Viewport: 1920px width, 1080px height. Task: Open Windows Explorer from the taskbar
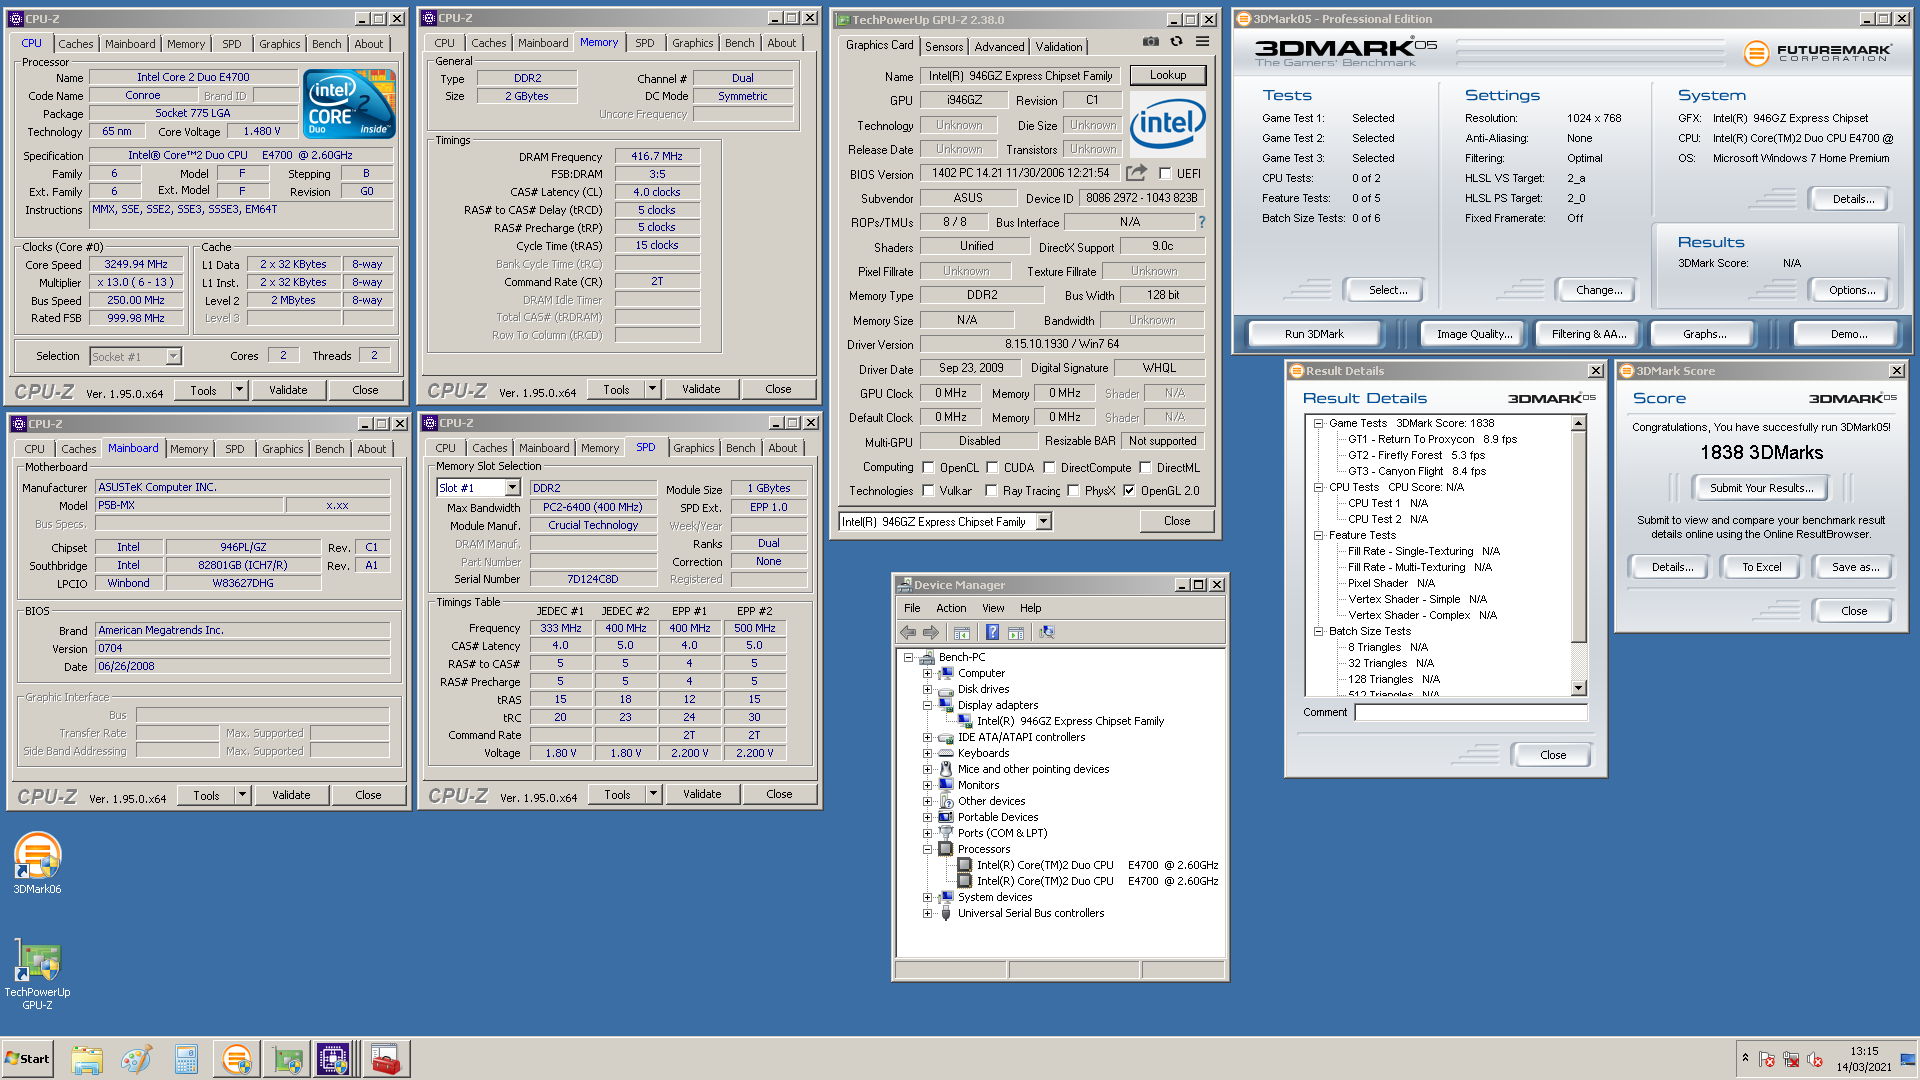pos(87,1059)
